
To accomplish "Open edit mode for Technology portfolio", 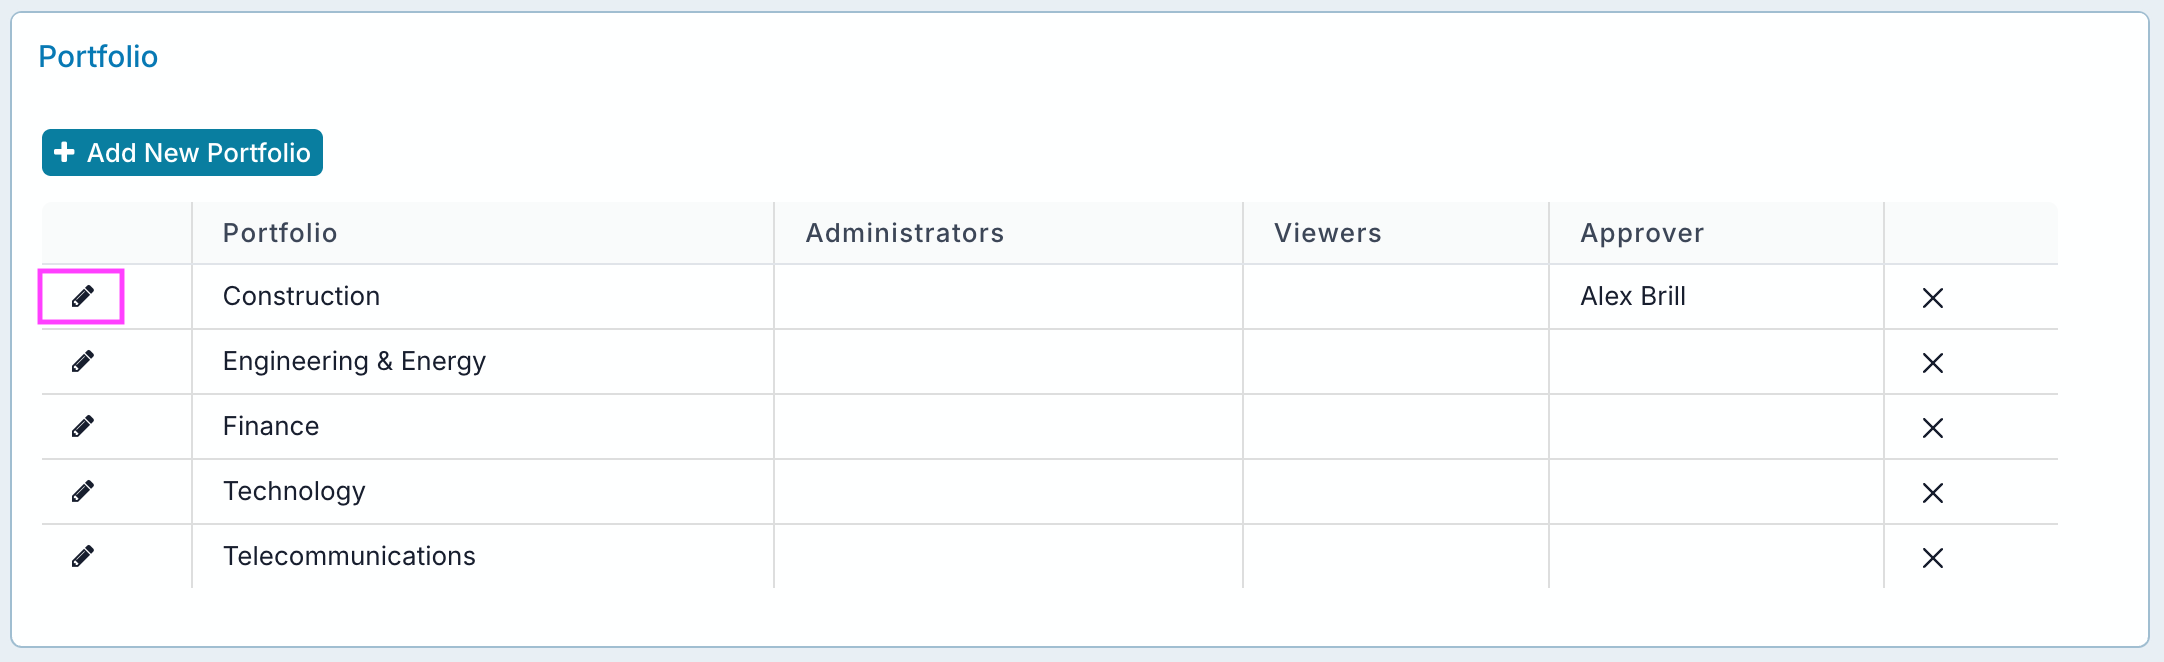I will [83, 491].
